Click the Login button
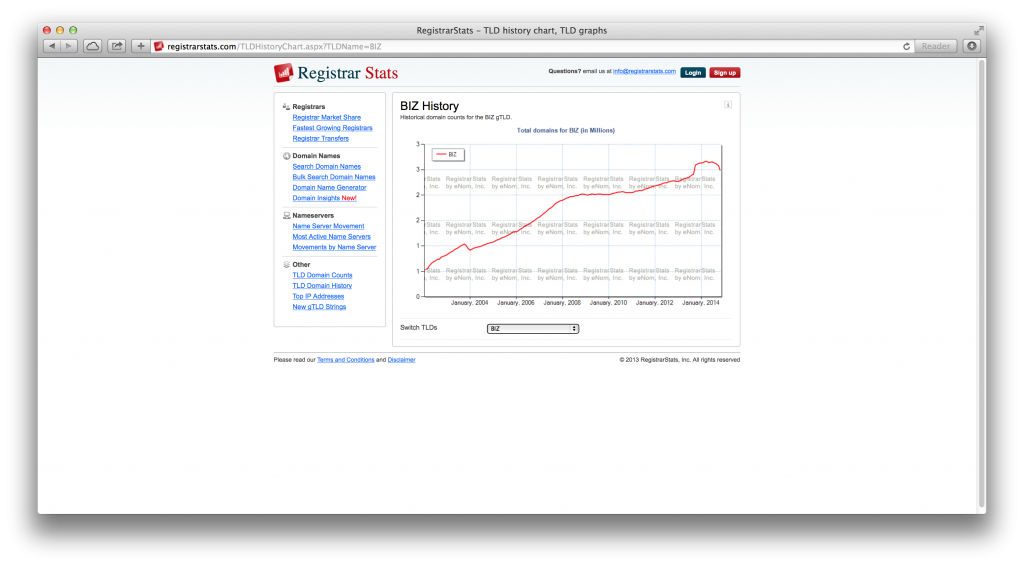Image resolution: width=1024 pixels, height=566 pixels. (692, 72)
